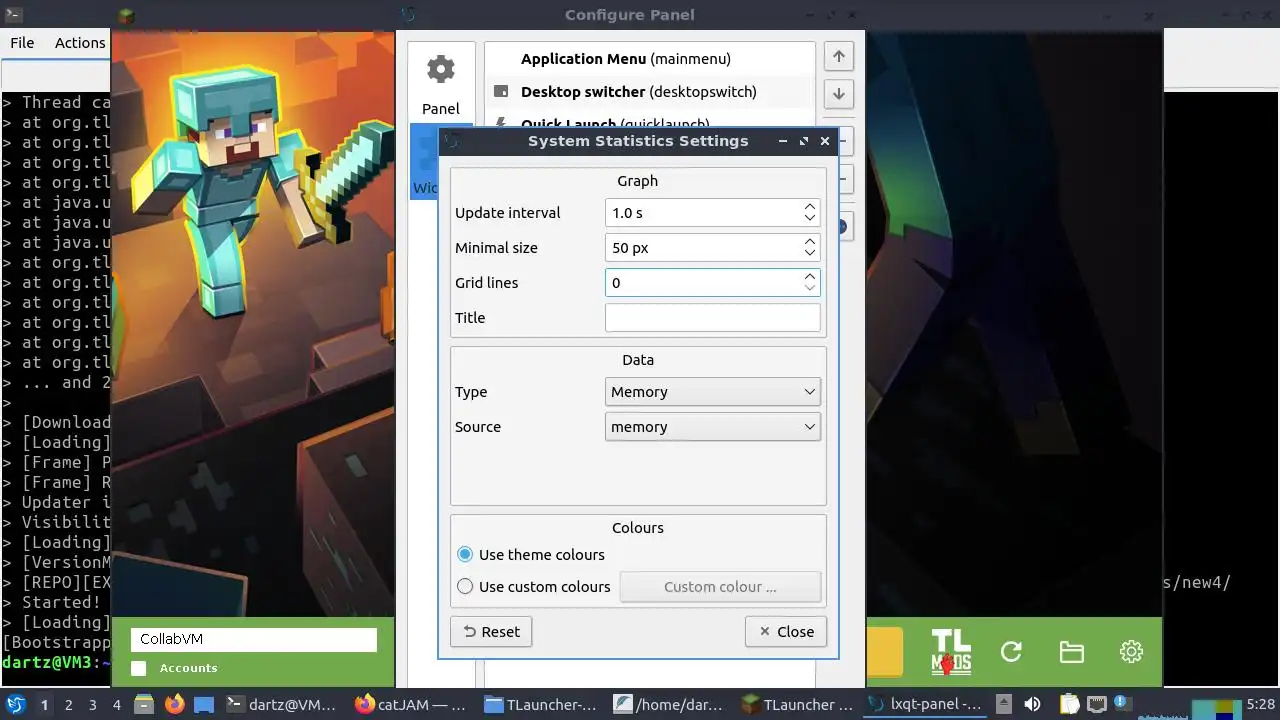Click the Custom colour button

[720, 587]
